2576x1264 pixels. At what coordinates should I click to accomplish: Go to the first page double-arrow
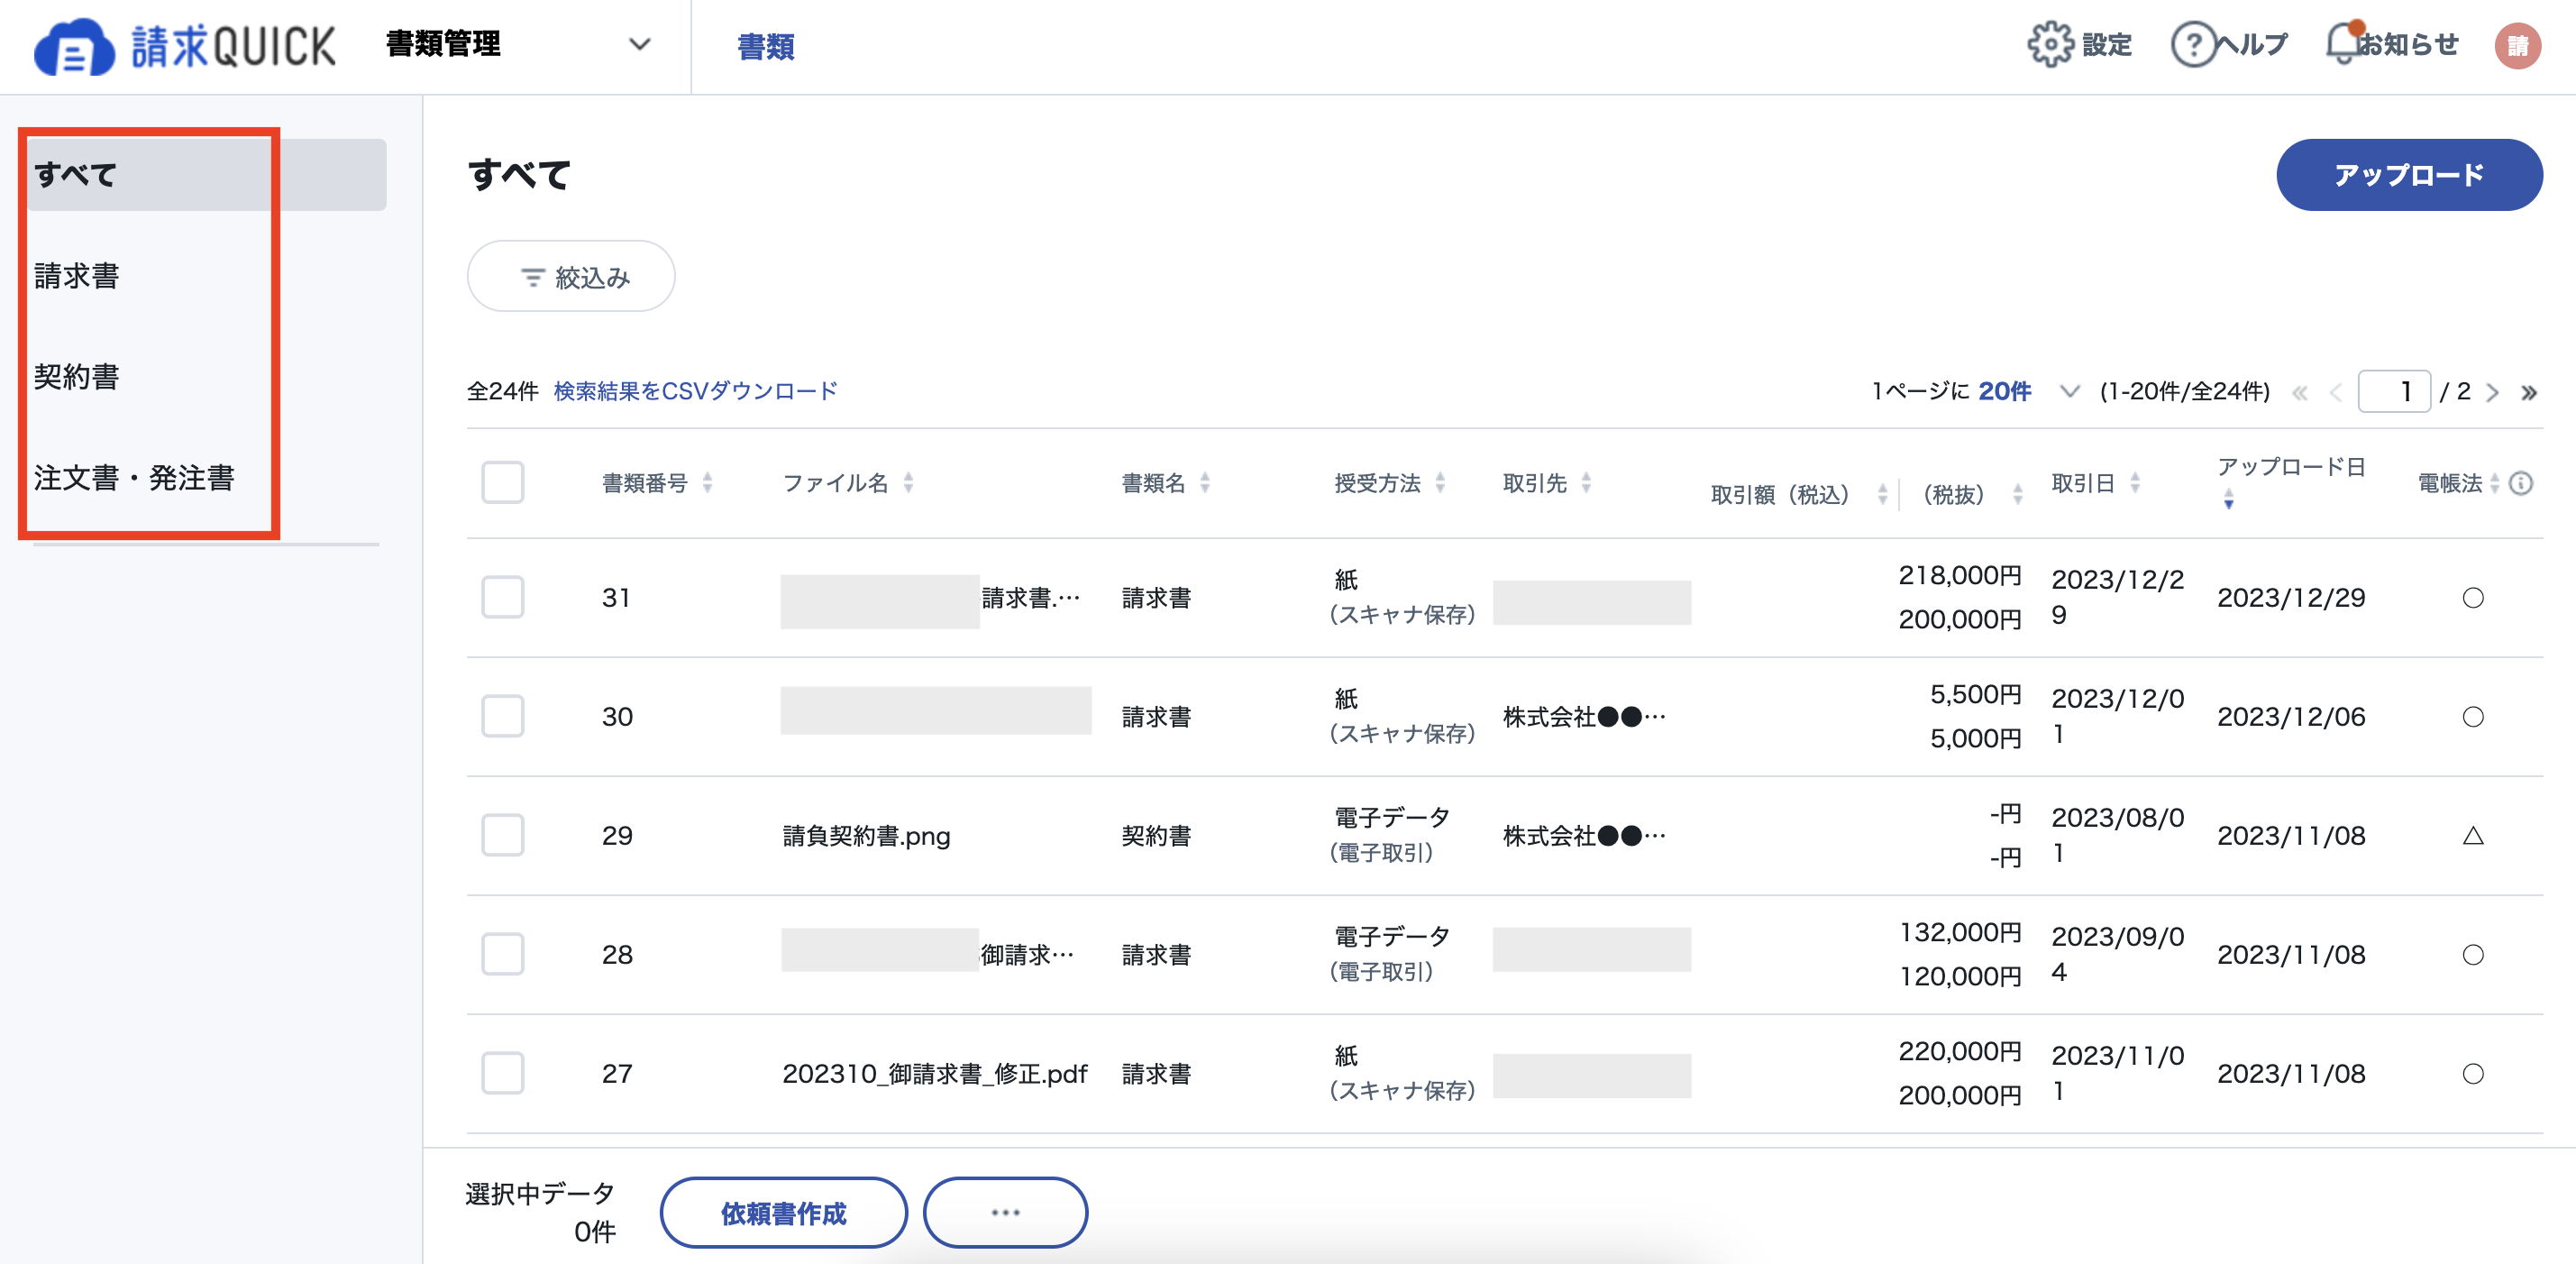2299,393
